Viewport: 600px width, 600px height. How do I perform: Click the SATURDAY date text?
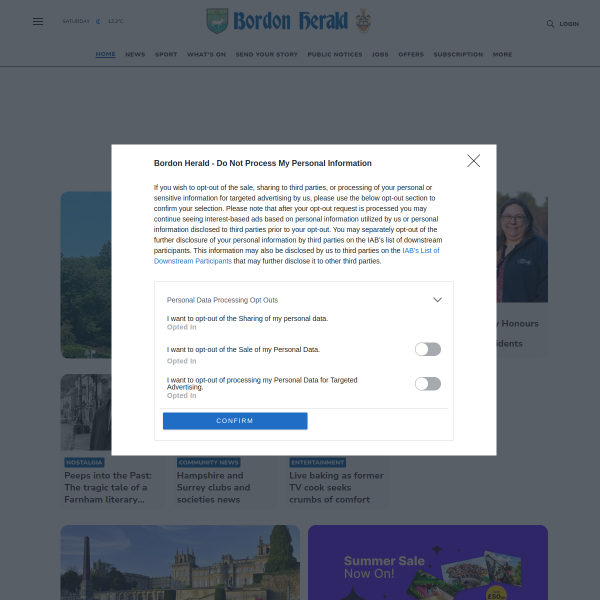[76, 21]
